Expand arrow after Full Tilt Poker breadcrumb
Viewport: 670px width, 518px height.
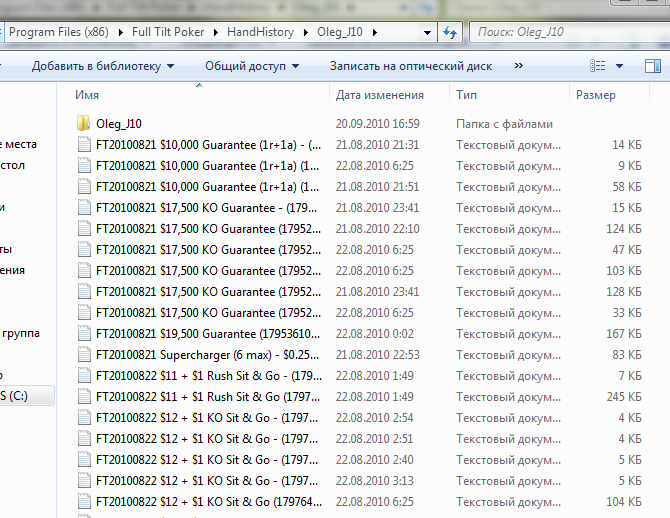[216, 32]
